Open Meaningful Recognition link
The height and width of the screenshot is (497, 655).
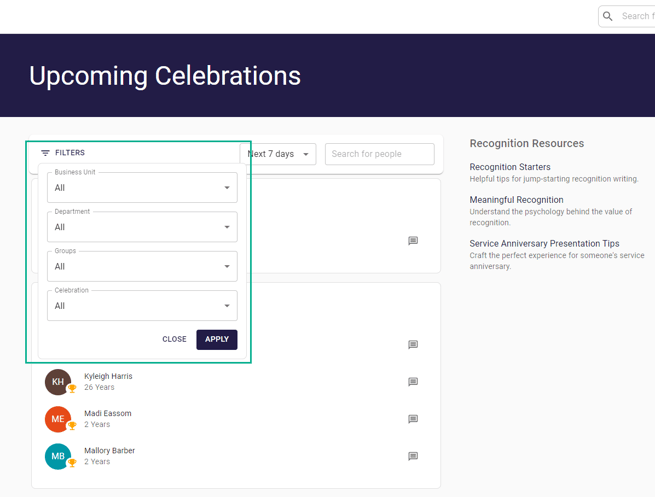[516, 200]
